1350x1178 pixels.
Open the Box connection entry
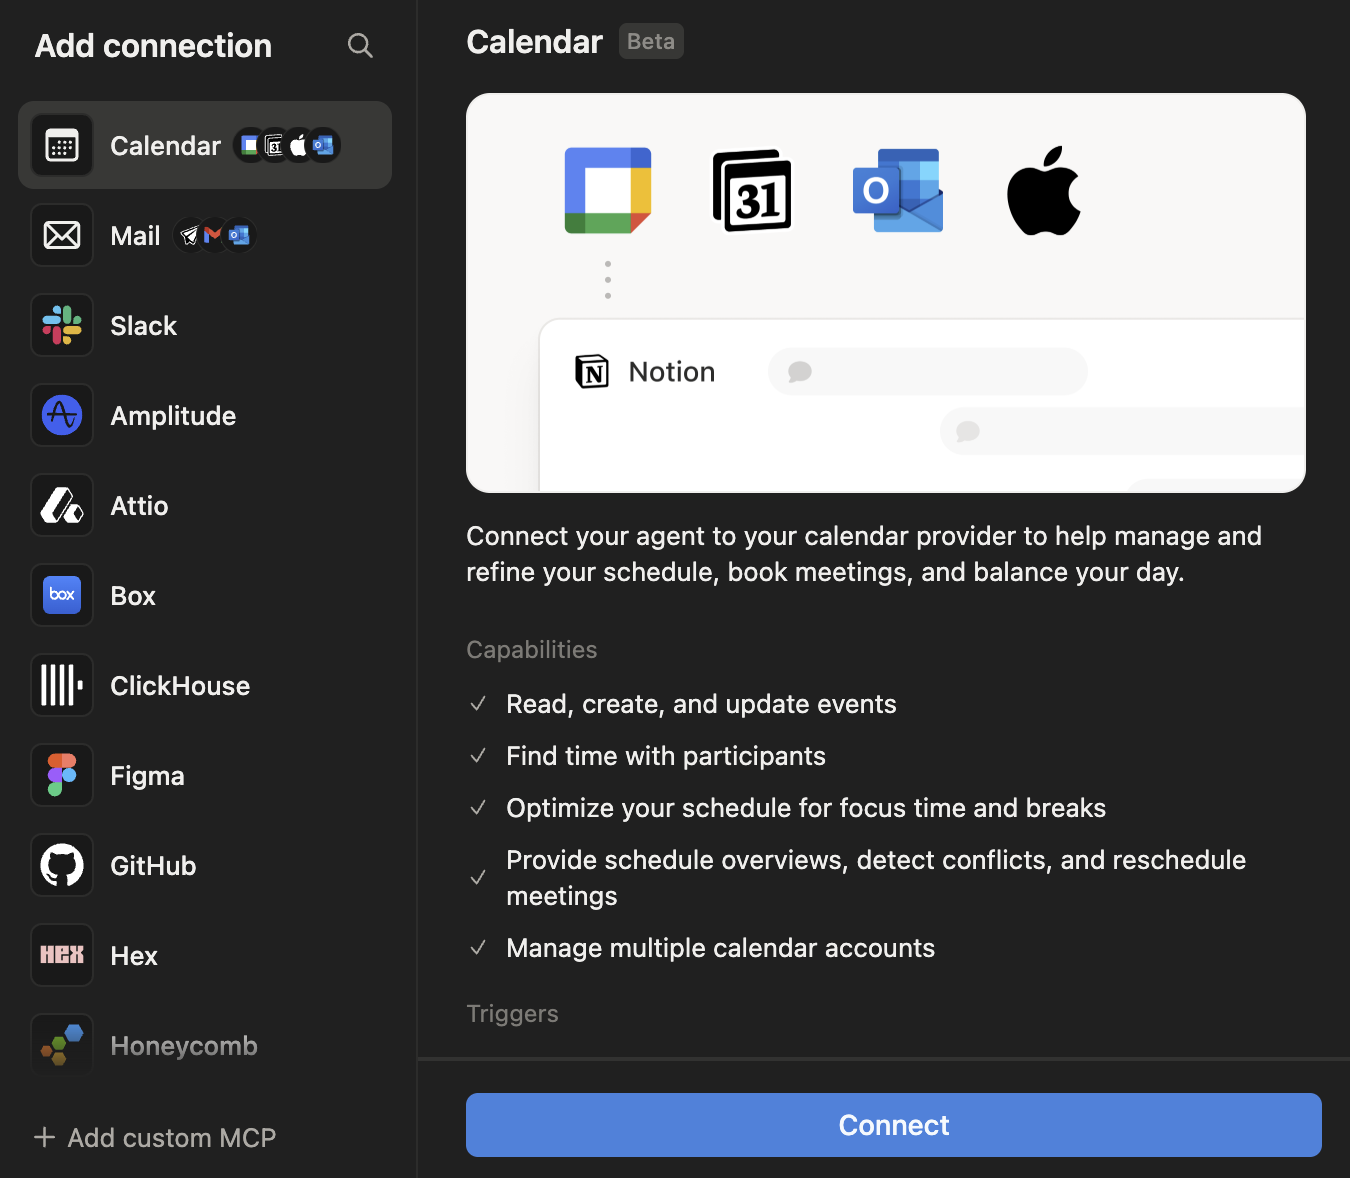tap(205, 595)
